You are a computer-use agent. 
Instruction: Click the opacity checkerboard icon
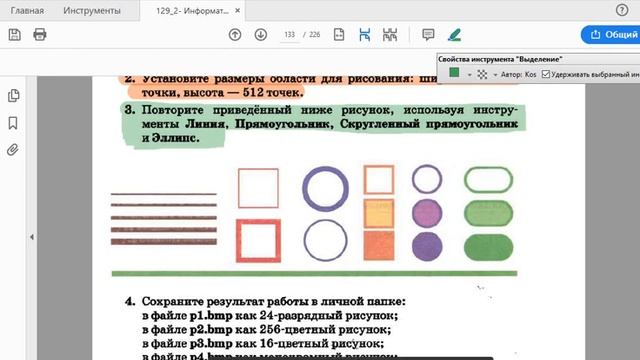coord(482,74)
